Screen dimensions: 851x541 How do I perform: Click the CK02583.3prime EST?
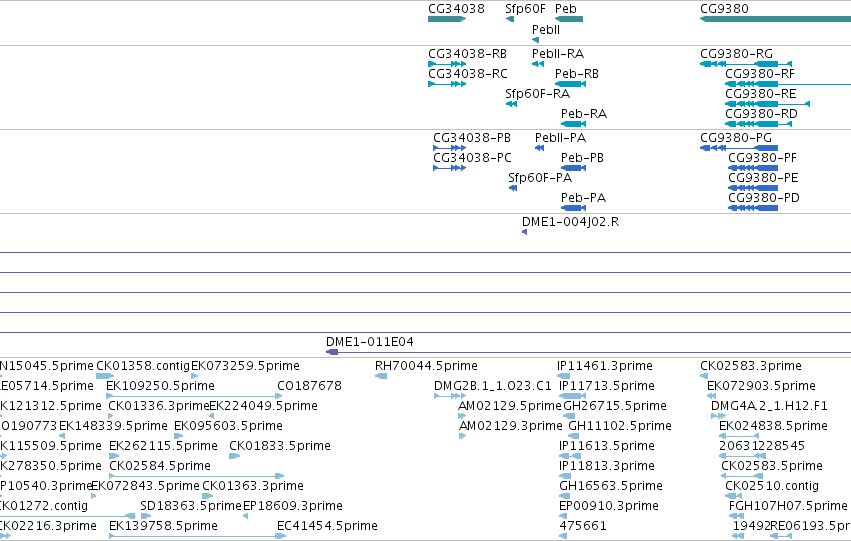click(704, 376)
